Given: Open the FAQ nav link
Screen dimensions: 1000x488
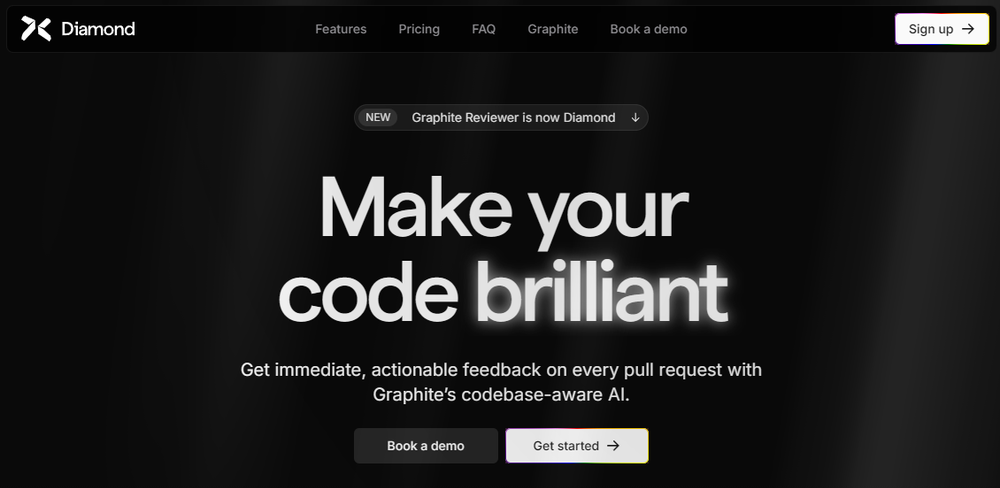Looking at the screenshot, I should (483, 29).
